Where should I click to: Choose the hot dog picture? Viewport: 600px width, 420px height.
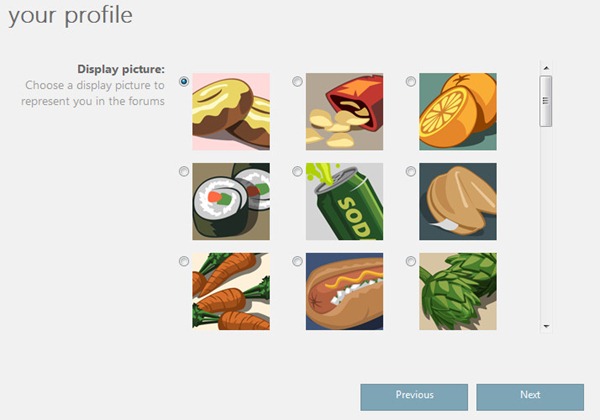coord(344,291)
